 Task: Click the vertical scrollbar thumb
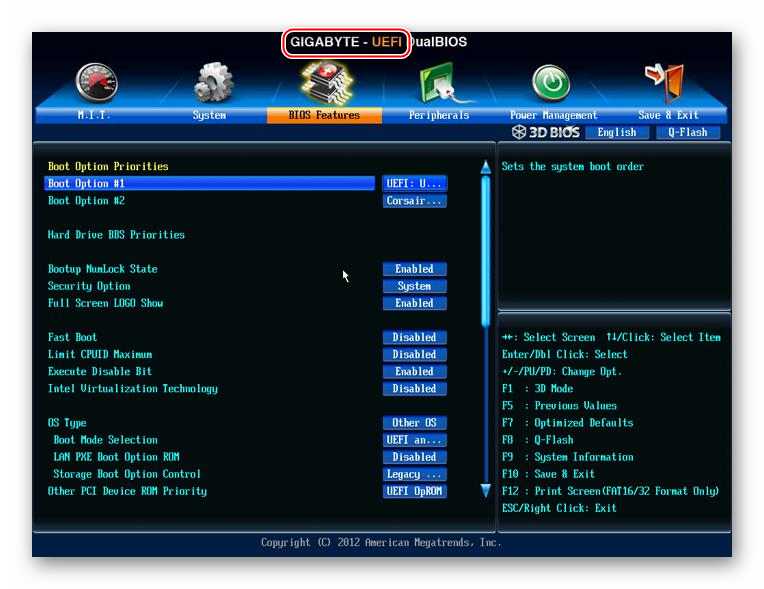pyautogui.click(x=485, y=251)
